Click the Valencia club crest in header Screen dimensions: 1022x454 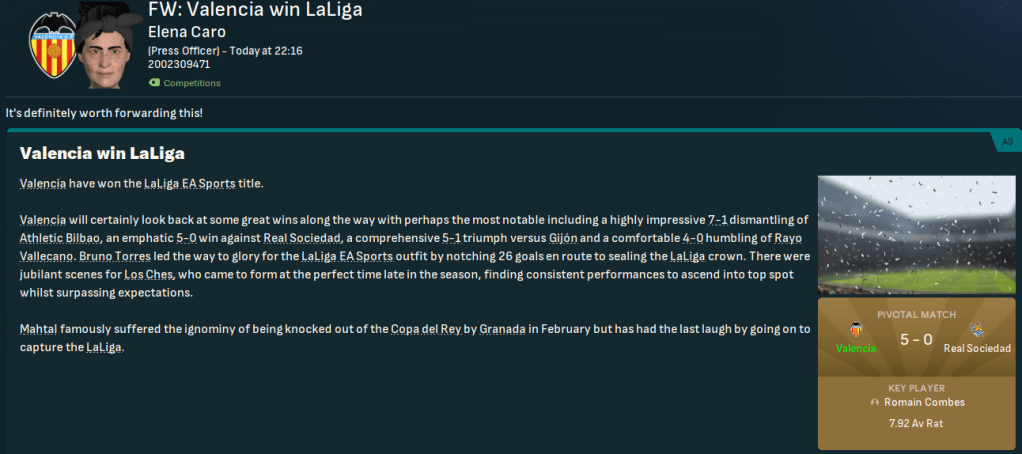pos(48,47)
